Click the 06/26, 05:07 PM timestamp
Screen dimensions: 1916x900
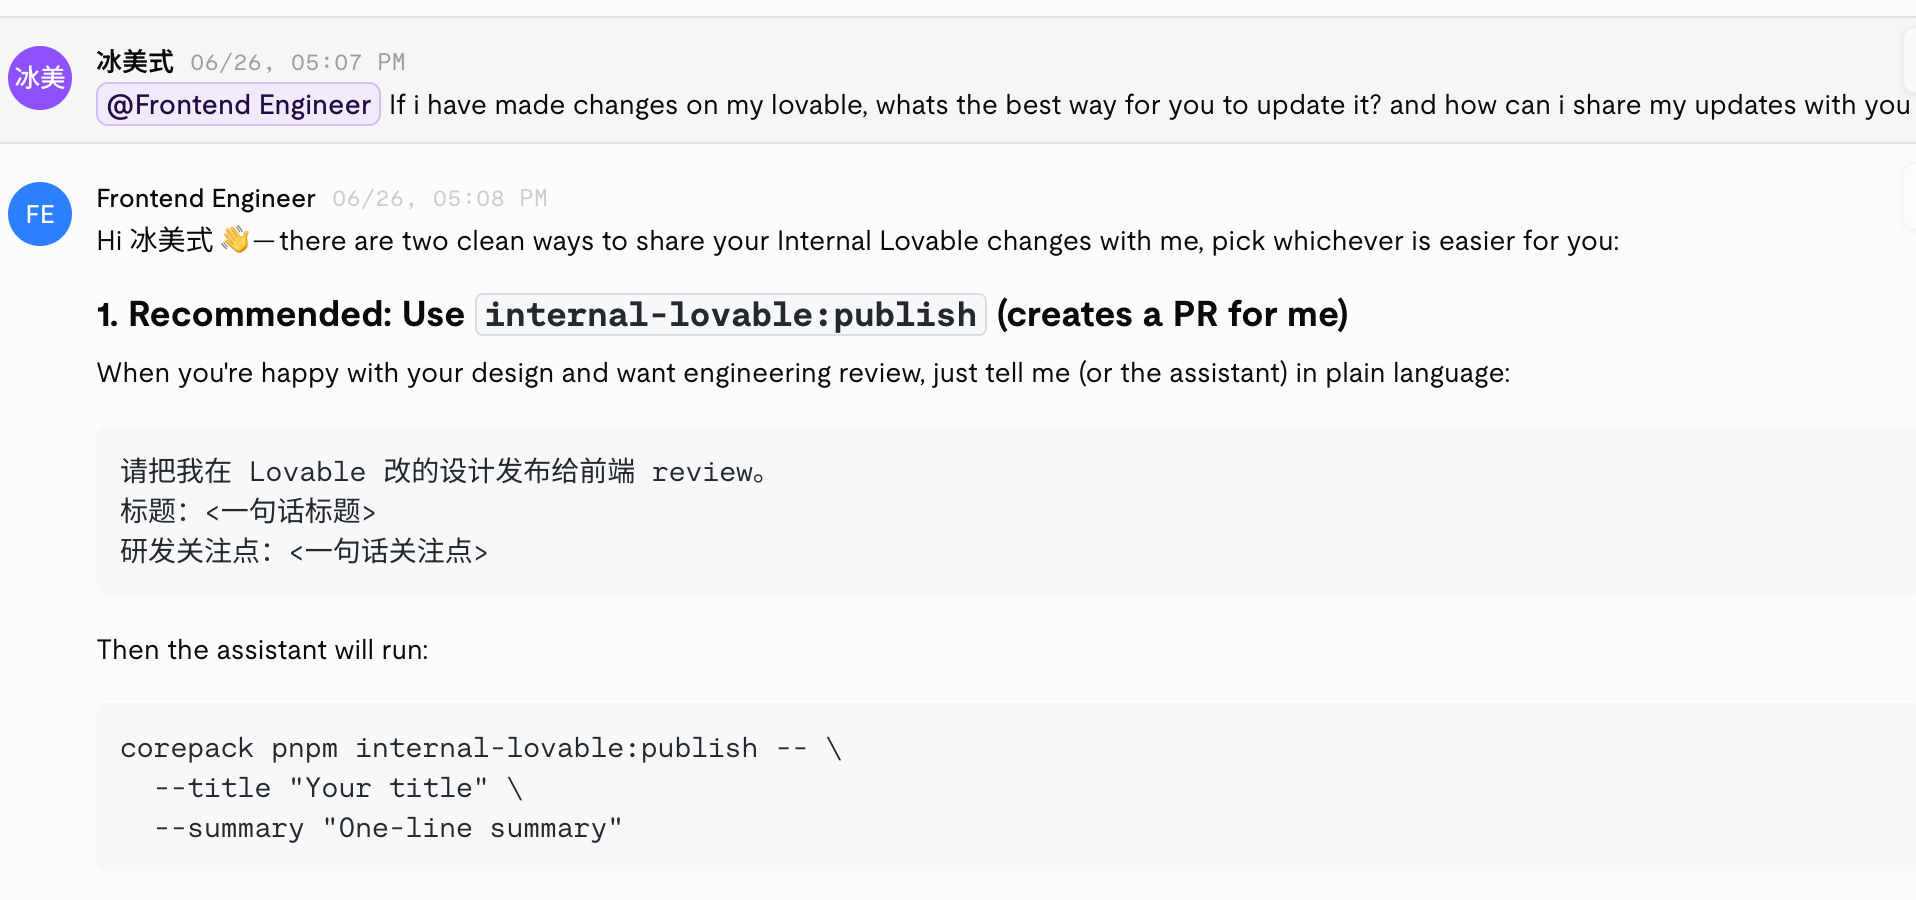click(x=298, y=63)
